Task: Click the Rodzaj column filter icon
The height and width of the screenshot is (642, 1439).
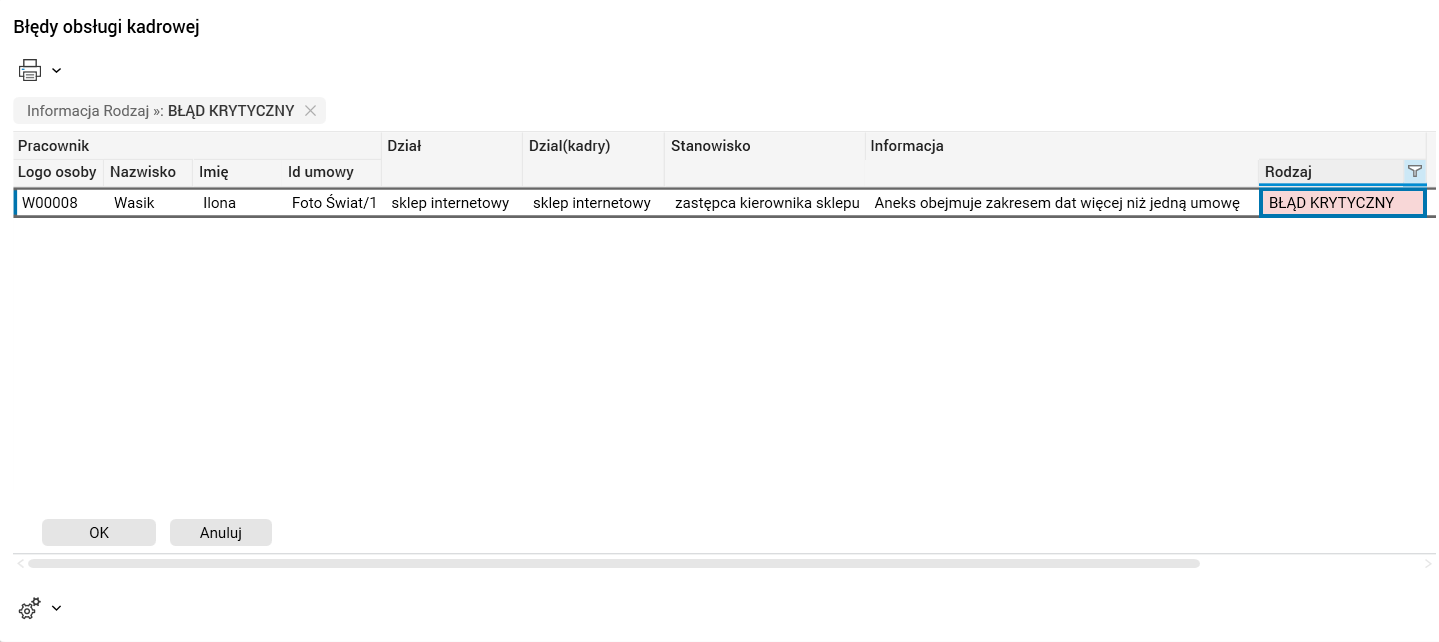Action: [x=1414, y=171]
